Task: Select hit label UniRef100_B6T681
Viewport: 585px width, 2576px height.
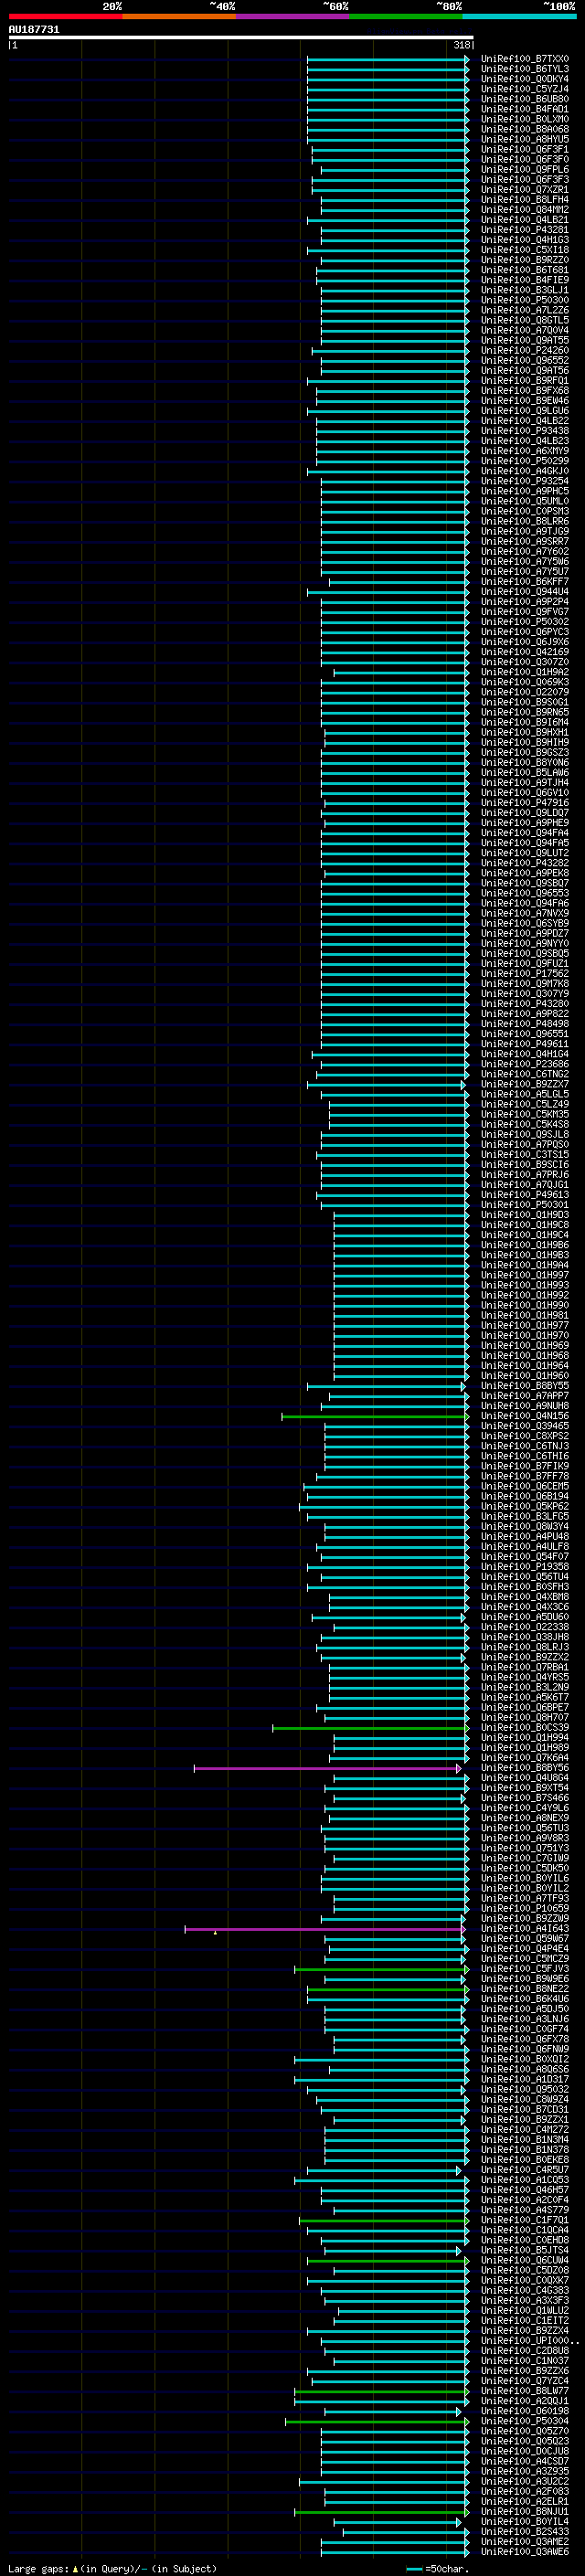Action: coord(524,270)
